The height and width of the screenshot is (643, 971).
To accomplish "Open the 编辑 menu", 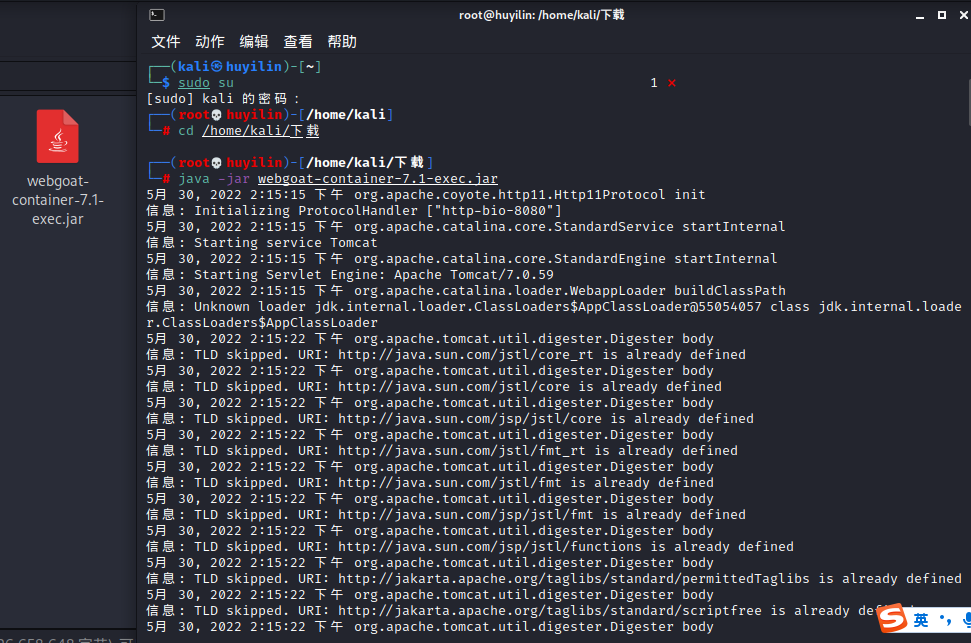I will (254, 42).
